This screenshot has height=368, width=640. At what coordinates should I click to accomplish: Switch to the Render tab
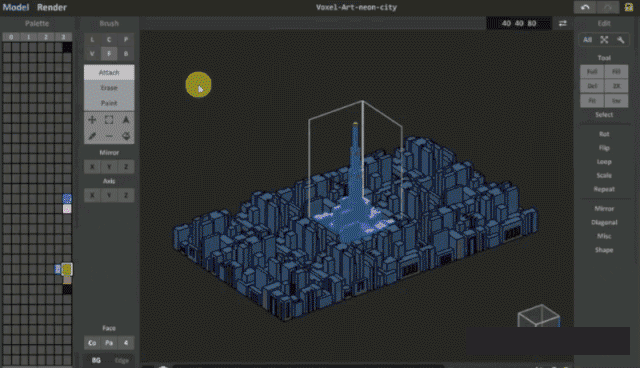tap(52, 7)
